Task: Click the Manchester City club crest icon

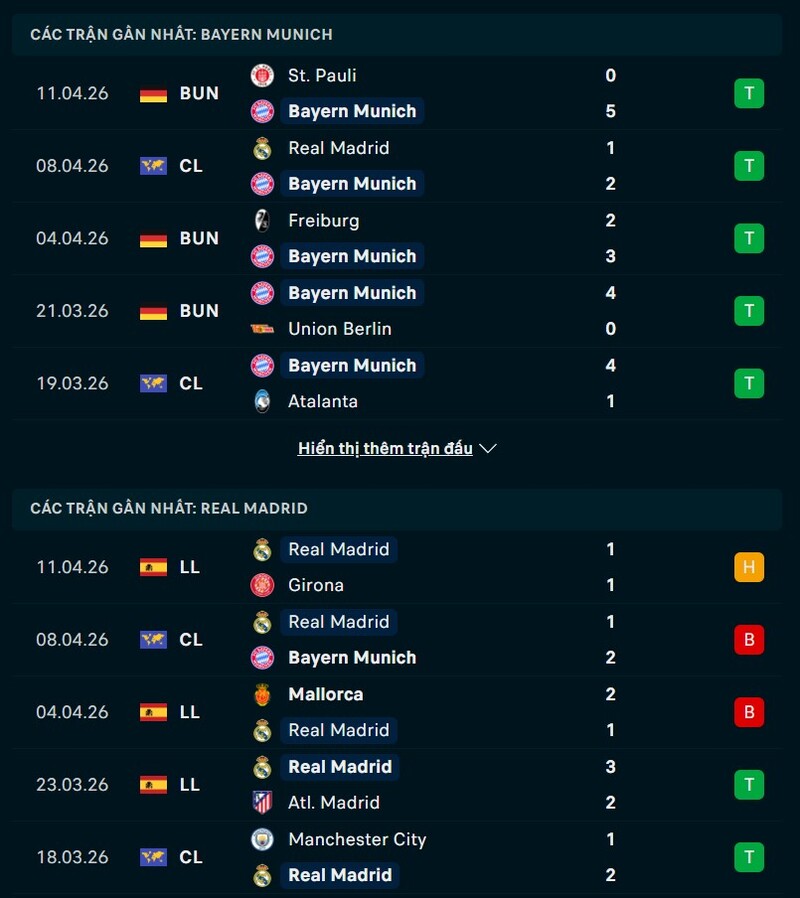Action: click(x=262, y=840)
